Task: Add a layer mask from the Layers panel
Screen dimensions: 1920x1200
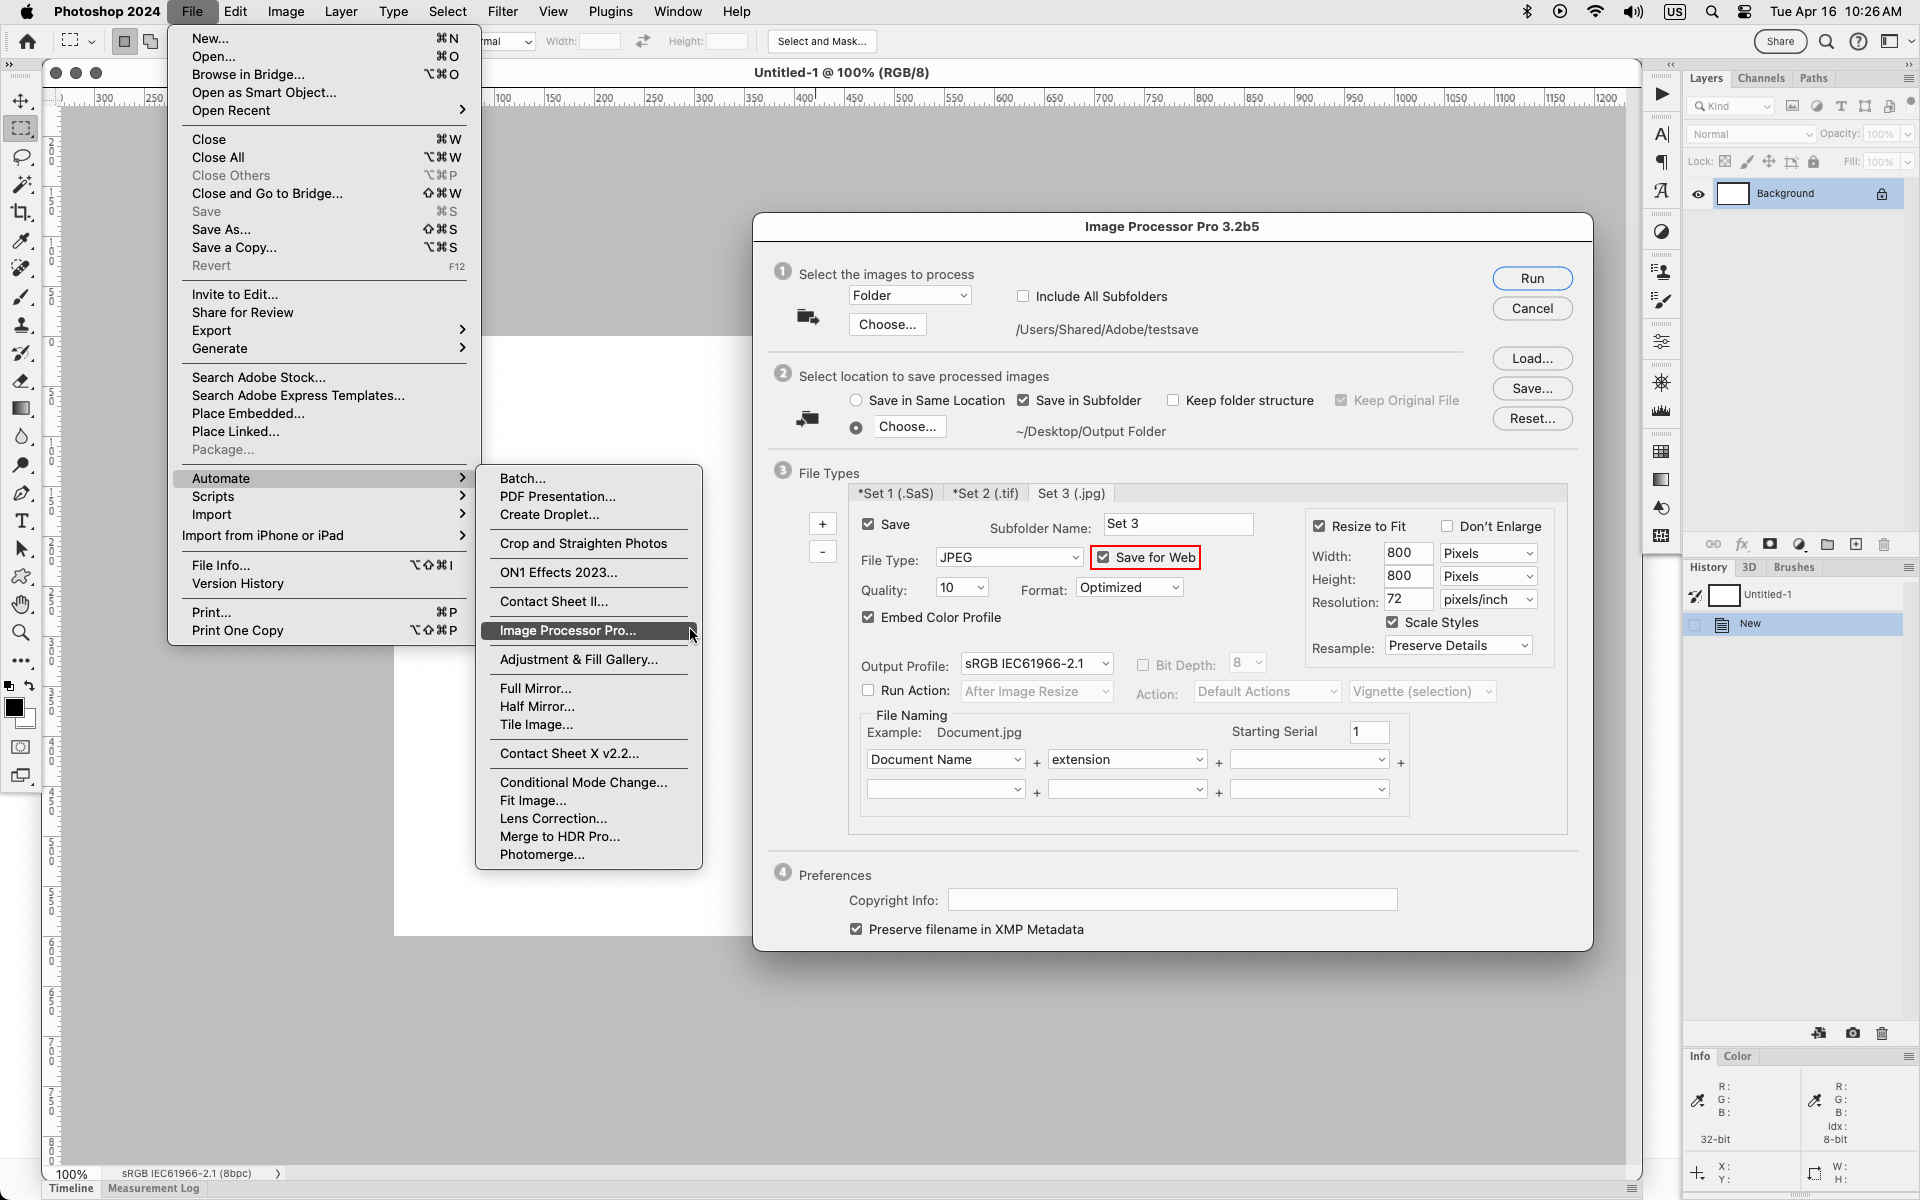Action: [x=1771, y=544]
